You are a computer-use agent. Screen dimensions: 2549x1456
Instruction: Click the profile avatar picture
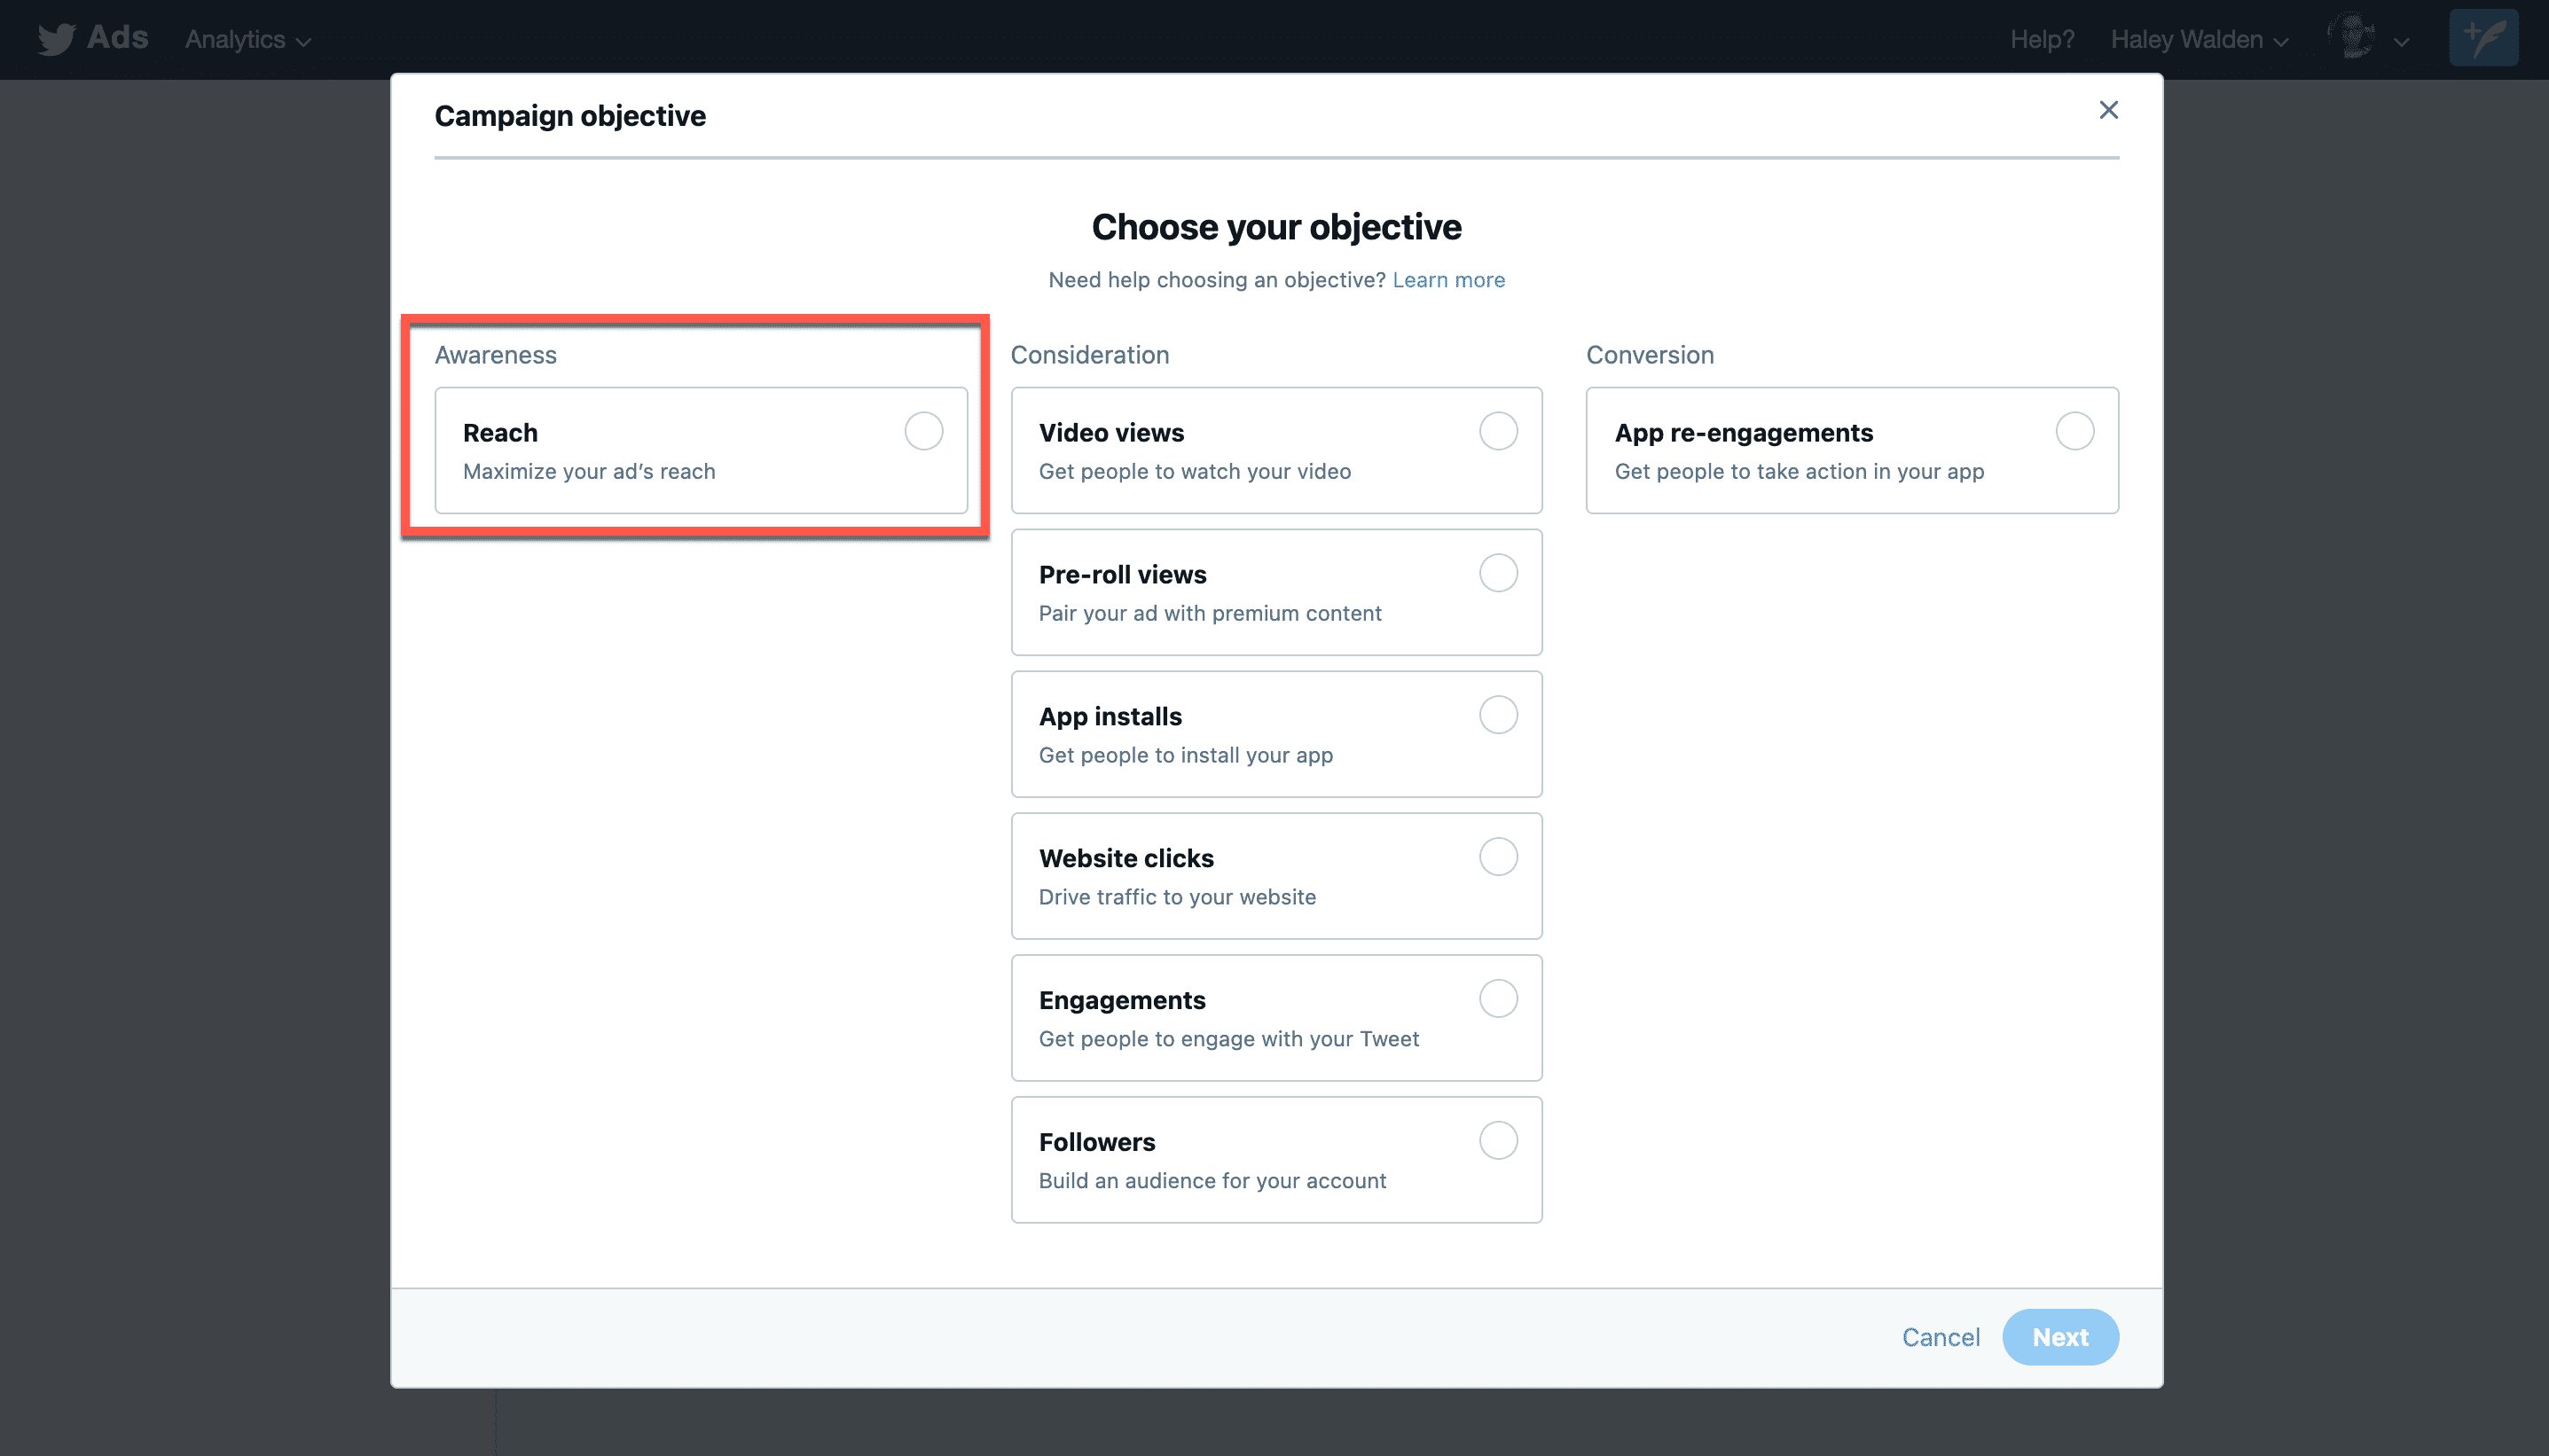pos(2351,38)
